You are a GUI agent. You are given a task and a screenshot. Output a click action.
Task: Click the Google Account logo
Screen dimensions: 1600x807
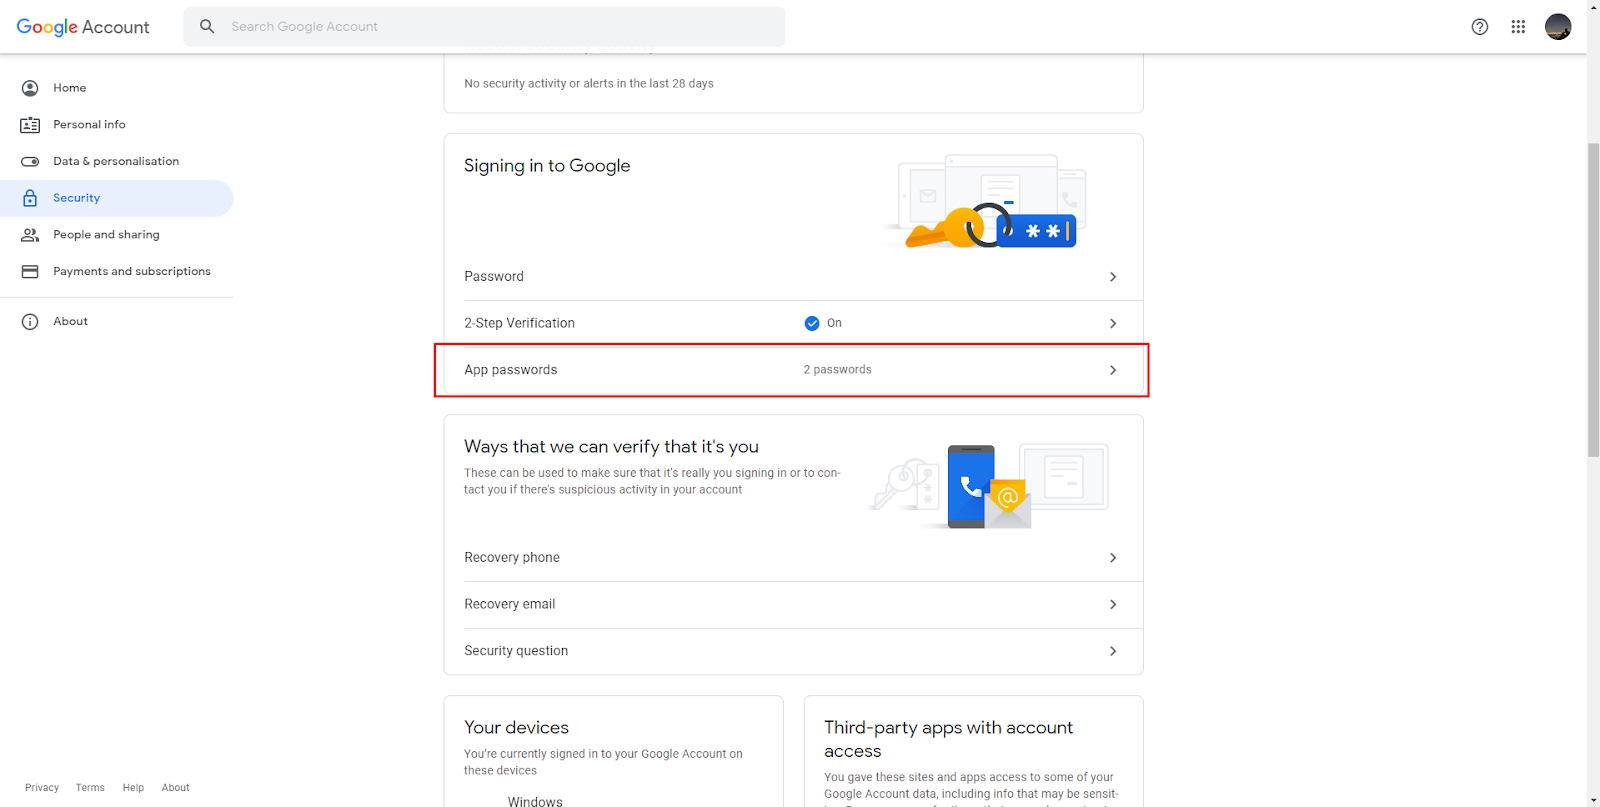[83, 27]
